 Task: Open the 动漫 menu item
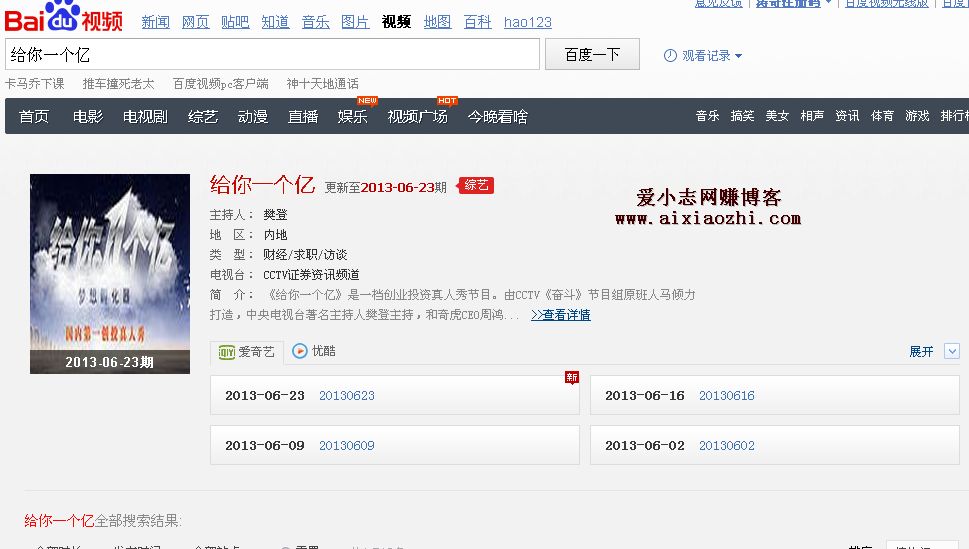pos(253,116)
